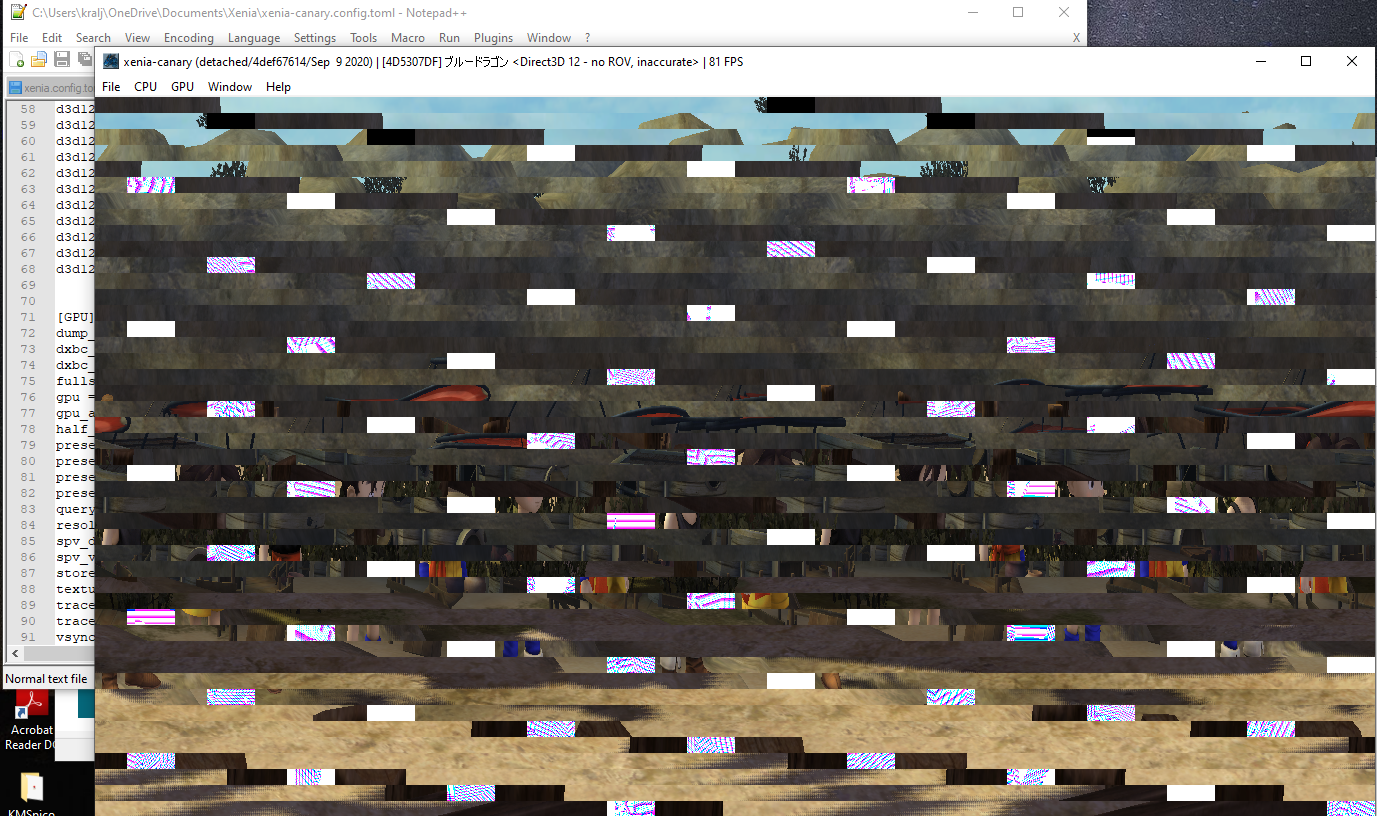Open Notepad++ Tools menu
Image resolution: width=1377 pixels, height=816 pixels.
coord(364,38)
